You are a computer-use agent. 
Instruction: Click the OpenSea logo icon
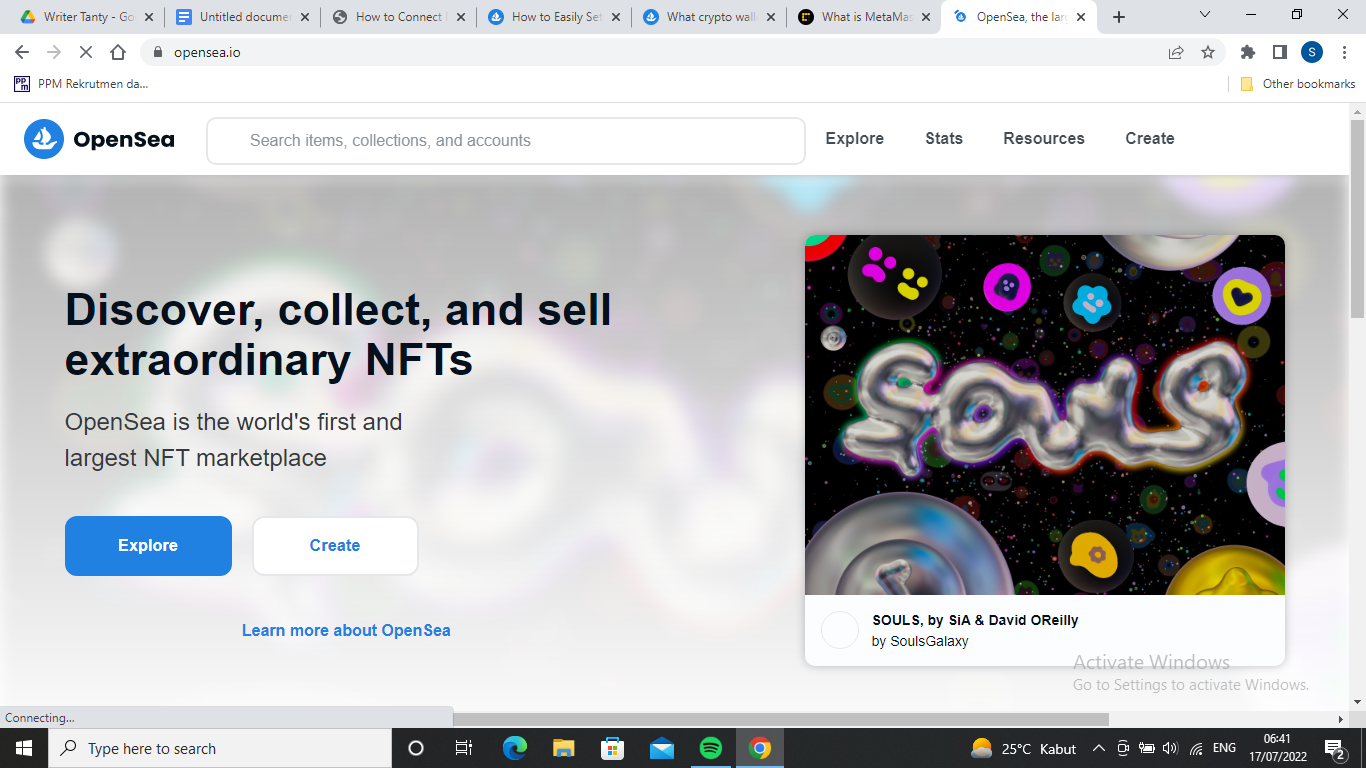(x=44, y=139)
